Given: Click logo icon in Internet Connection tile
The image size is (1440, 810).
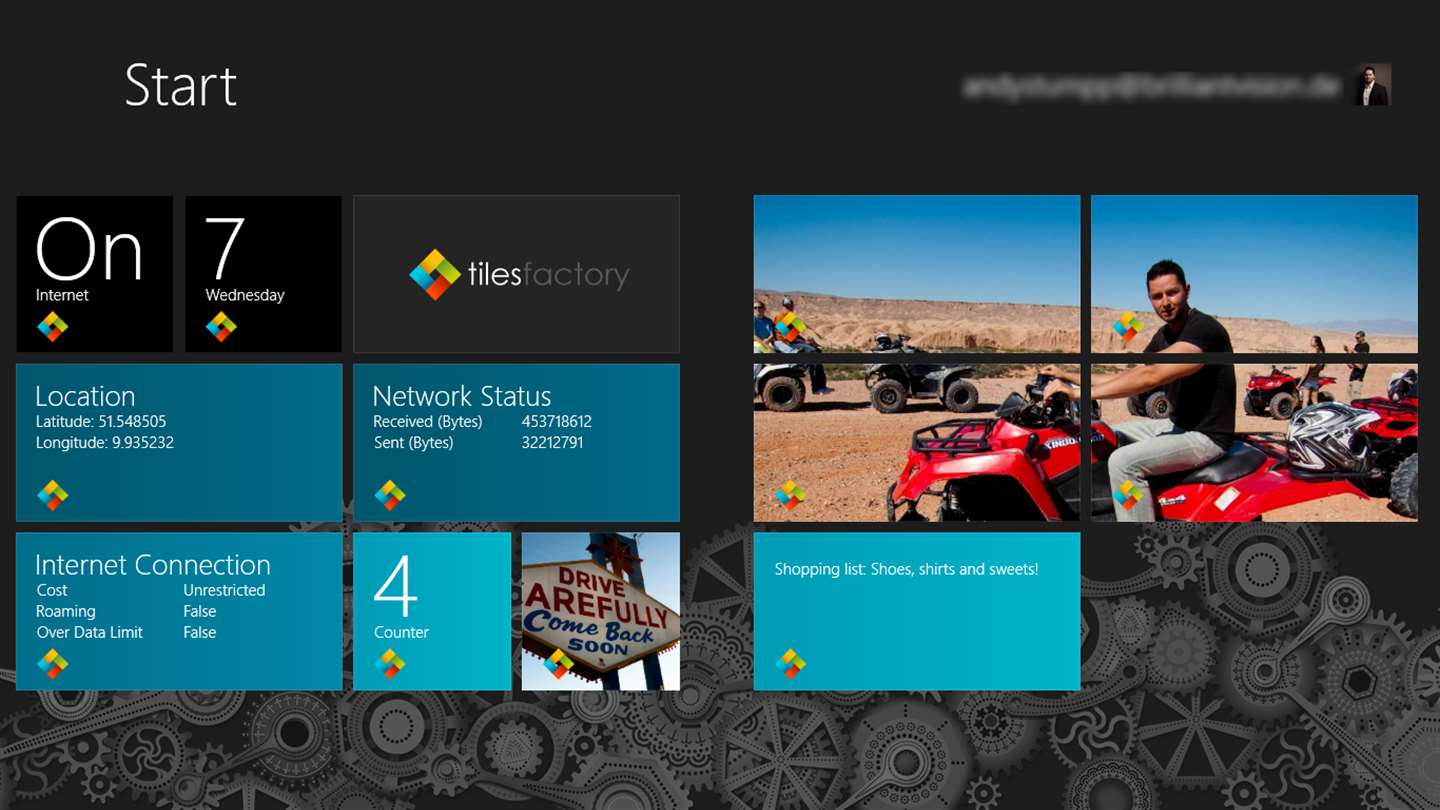Looking at the screenshot, I should click(x=53, y=663).
